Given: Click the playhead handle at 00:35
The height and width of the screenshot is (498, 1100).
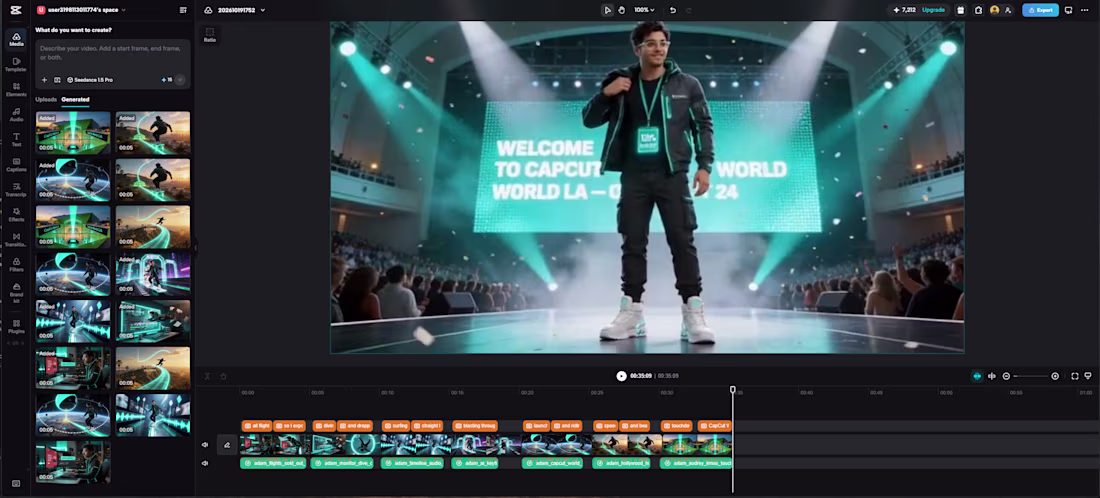Looking at the screenshot, I should [732, 389].
